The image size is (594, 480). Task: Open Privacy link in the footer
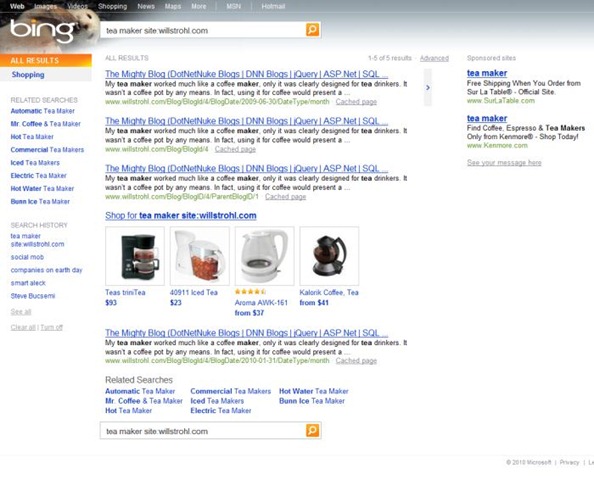coord(569,463)
